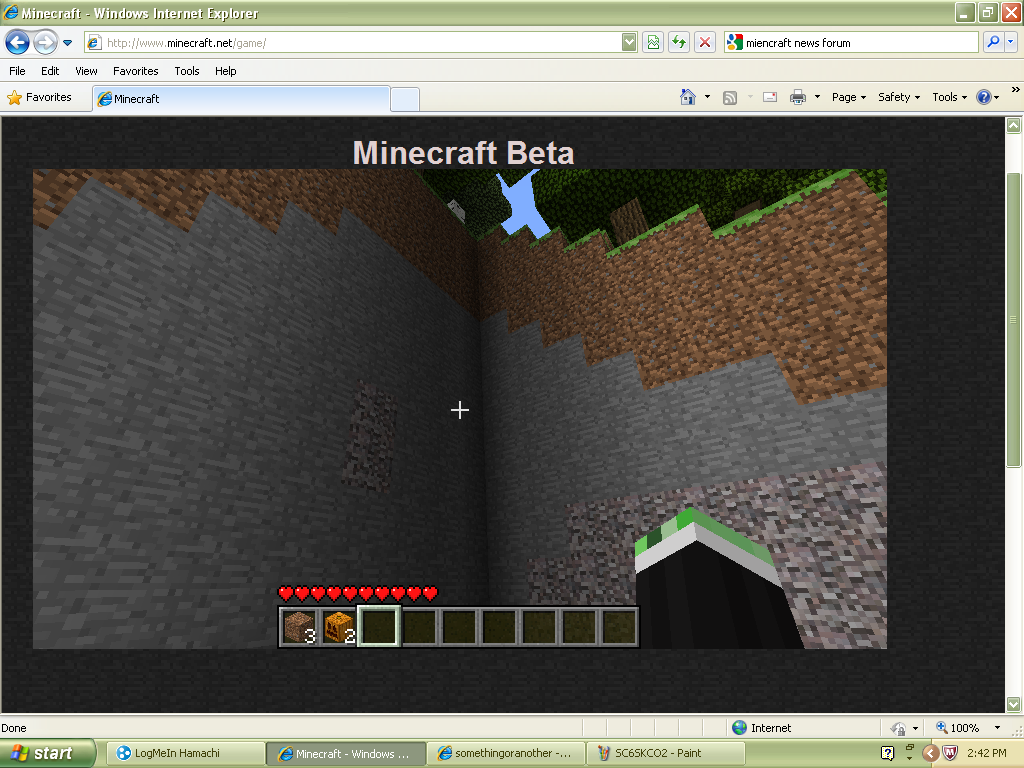This screenshot has height=768, width=1024.
Task: Click the scrollbar down arrow
Action: 1014,704
